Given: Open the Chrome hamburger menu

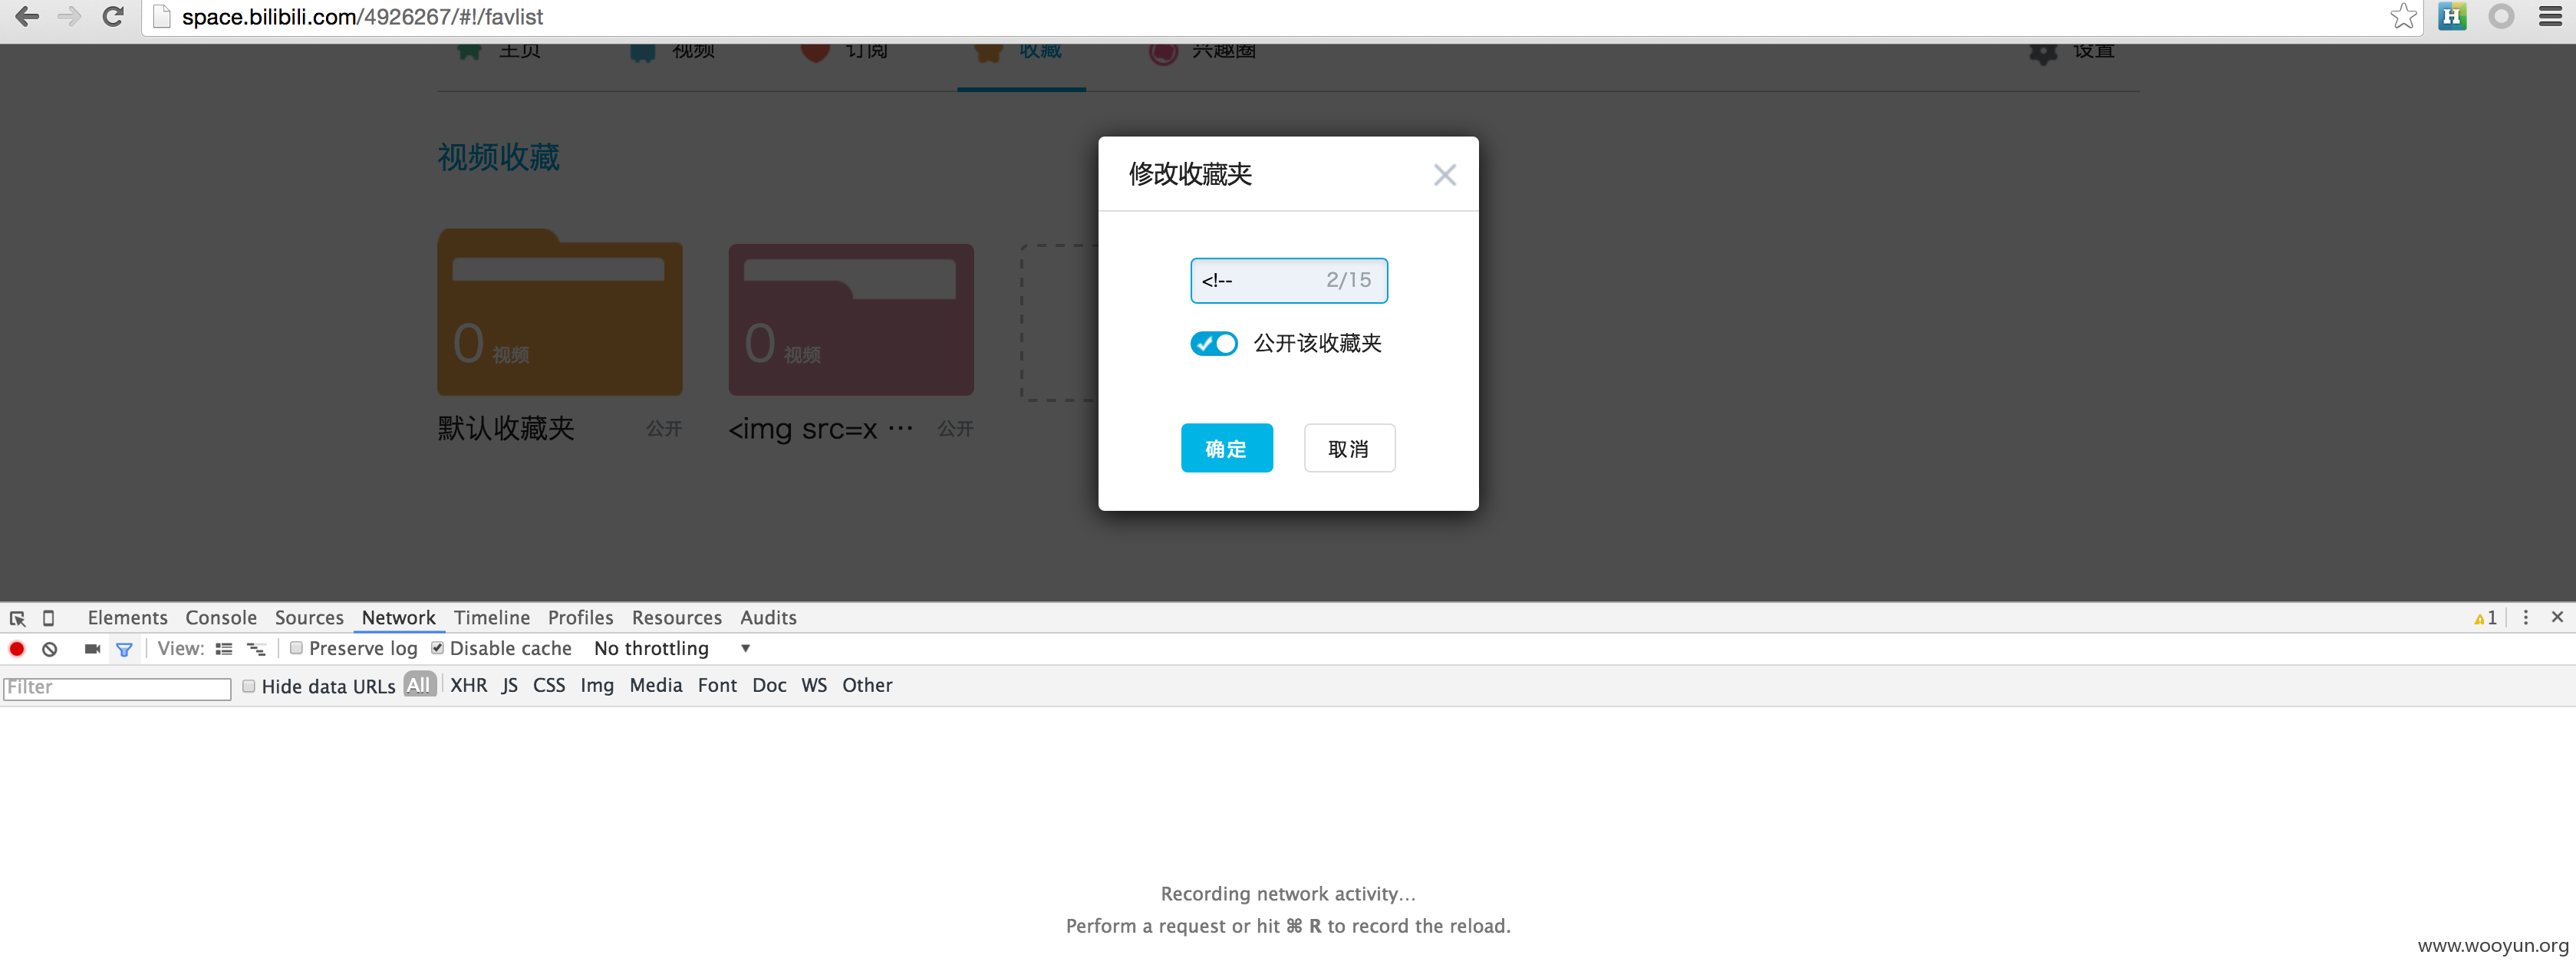Looking at the screenshot, I should pos(2550,17).
